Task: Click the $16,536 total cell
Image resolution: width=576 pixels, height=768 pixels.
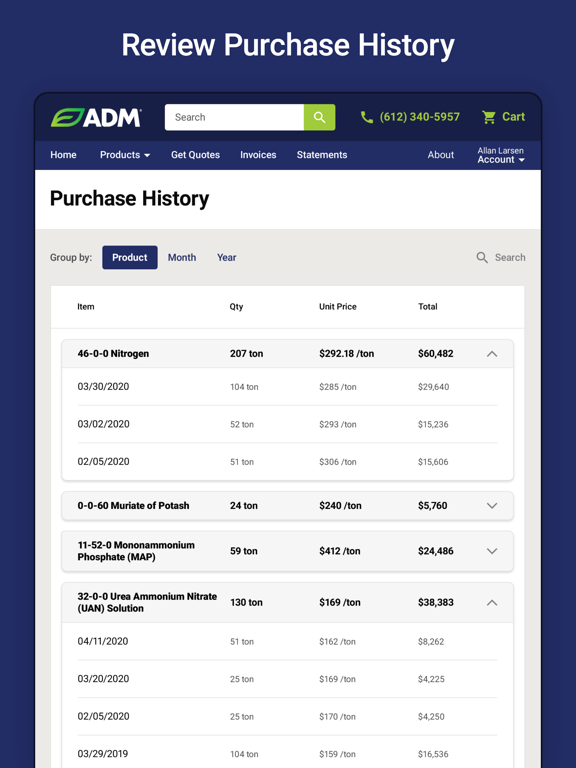Action: coord(433,754)
